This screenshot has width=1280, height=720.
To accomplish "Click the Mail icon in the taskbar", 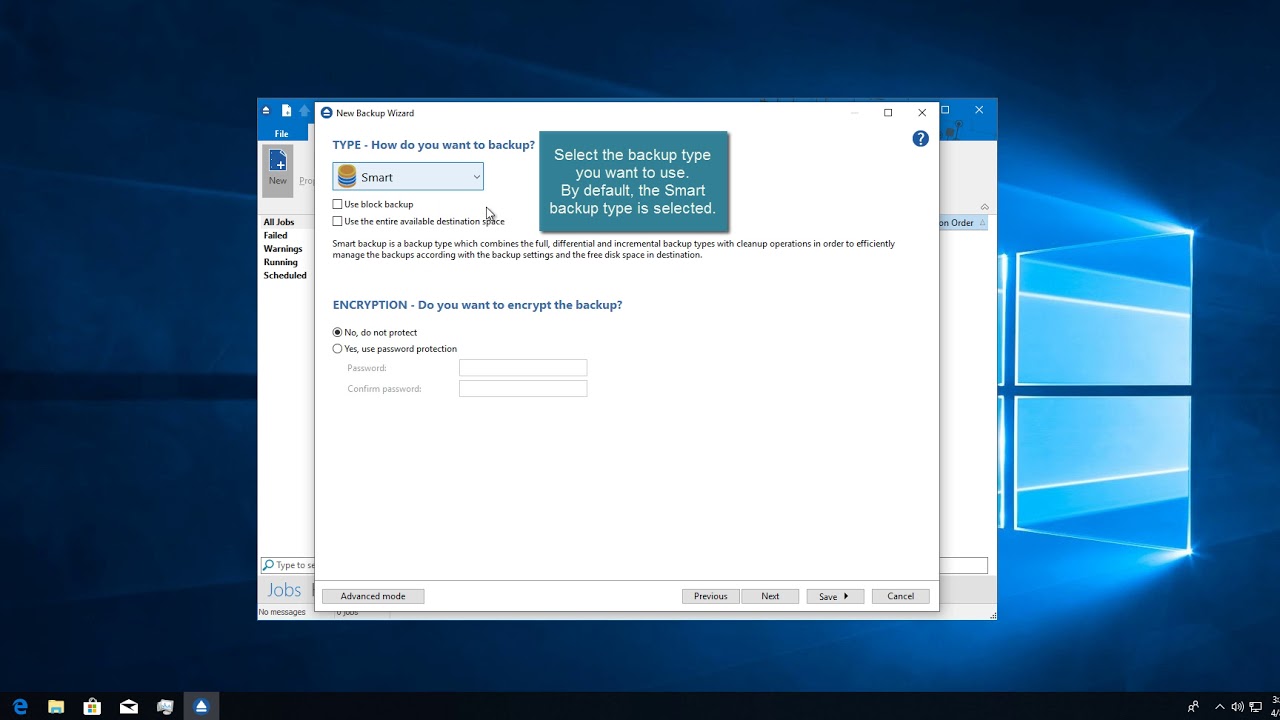I will pos(128,706).
